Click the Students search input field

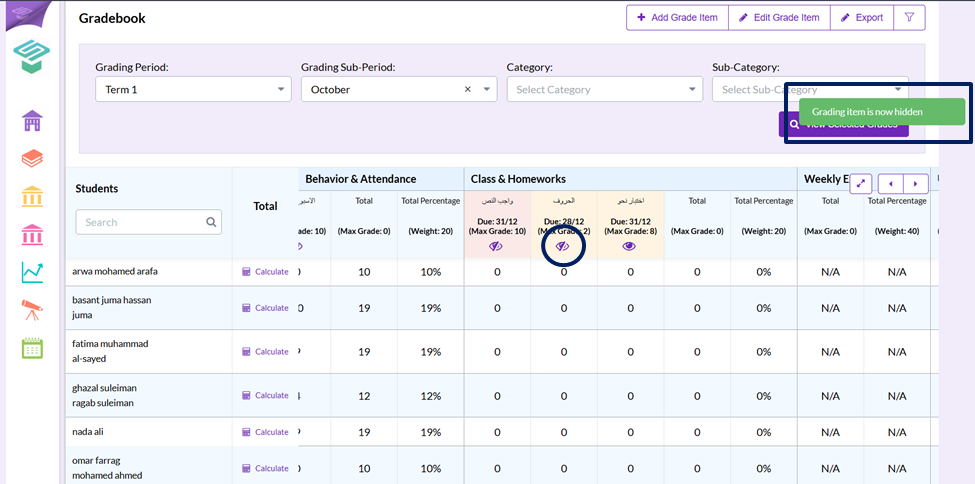pos(149,222)
